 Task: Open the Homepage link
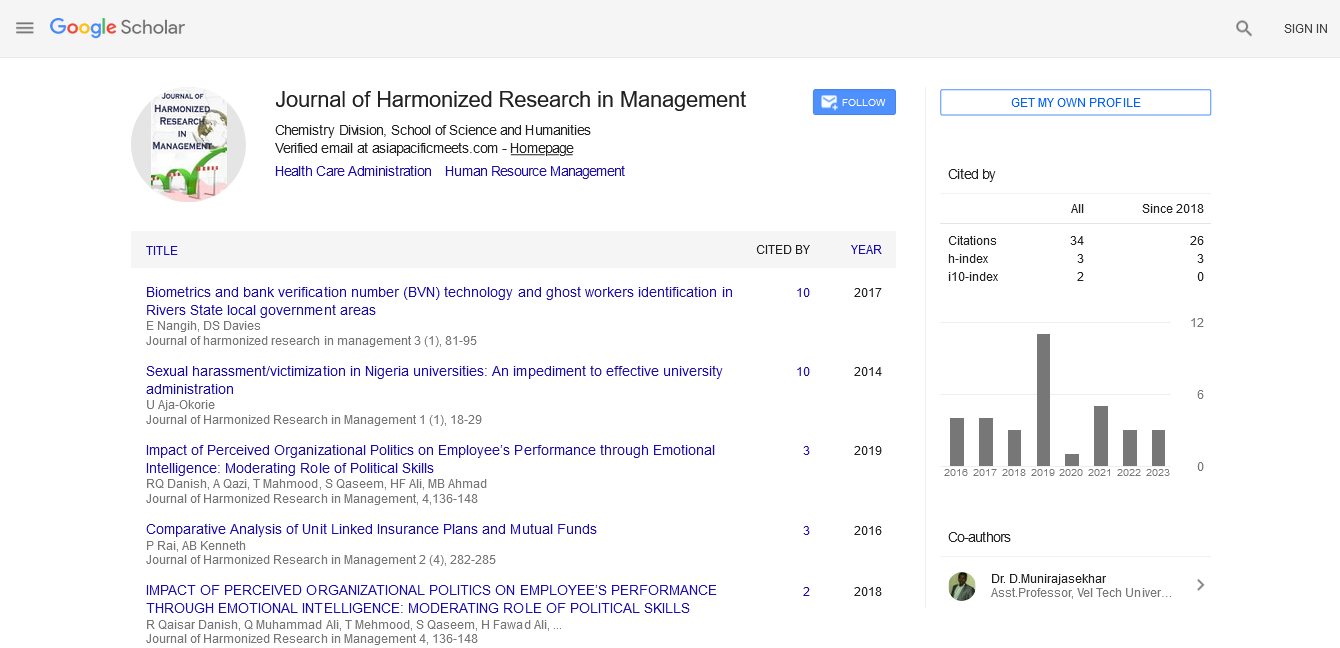541,148
